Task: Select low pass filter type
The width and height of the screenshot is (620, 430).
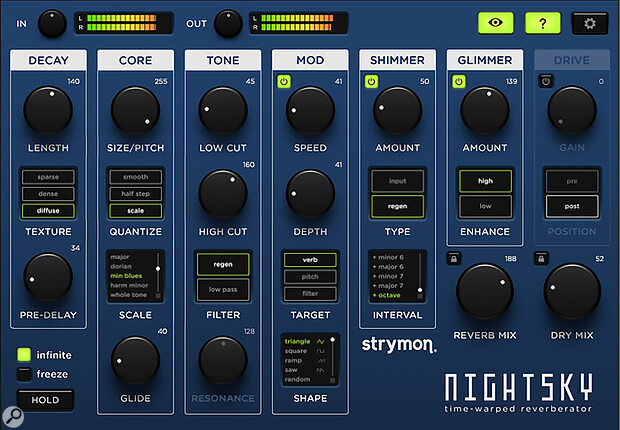Action: 223,290
